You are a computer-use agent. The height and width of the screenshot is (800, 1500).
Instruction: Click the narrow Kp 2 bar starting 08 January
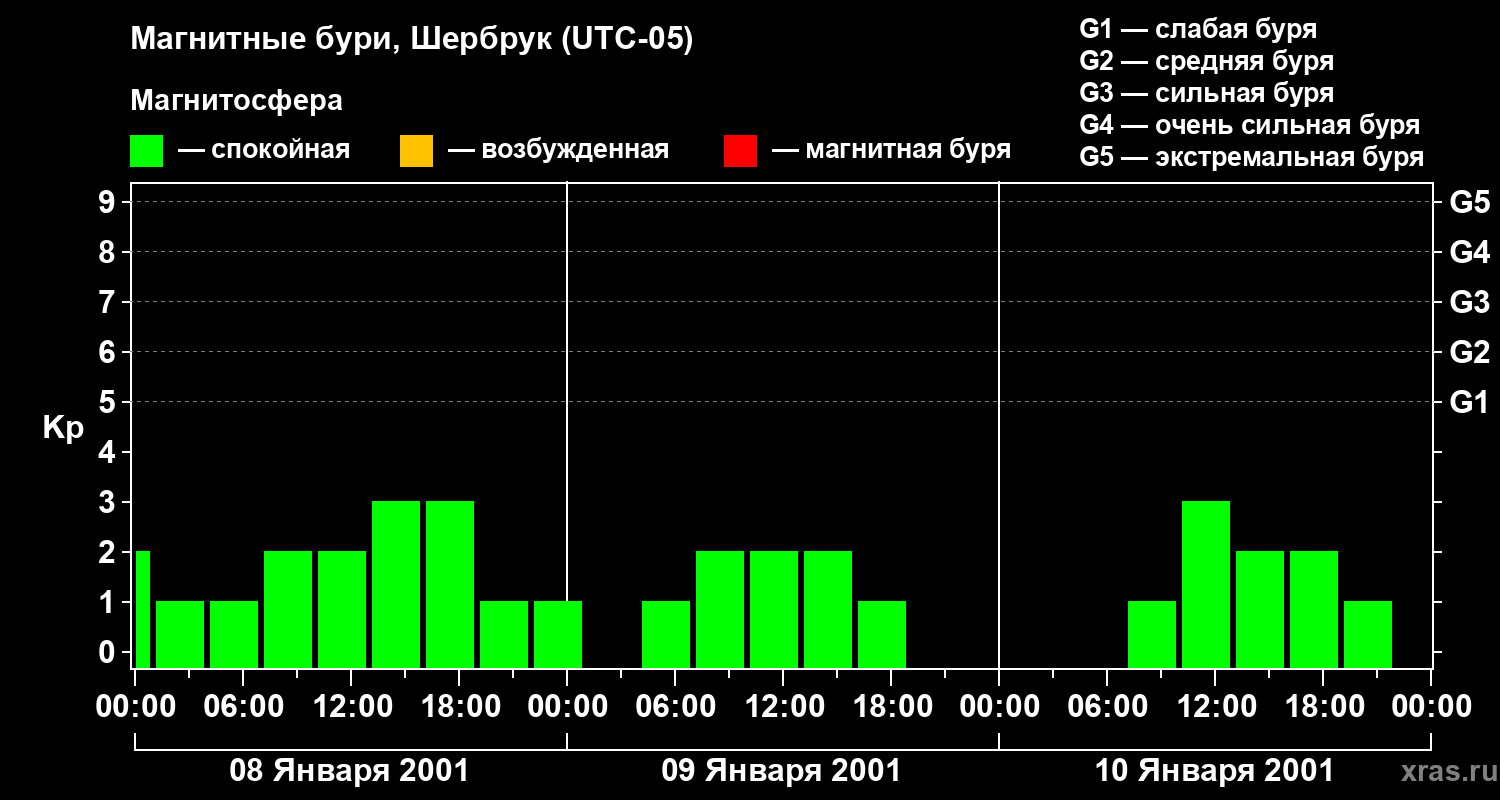(x=142, y=609)
